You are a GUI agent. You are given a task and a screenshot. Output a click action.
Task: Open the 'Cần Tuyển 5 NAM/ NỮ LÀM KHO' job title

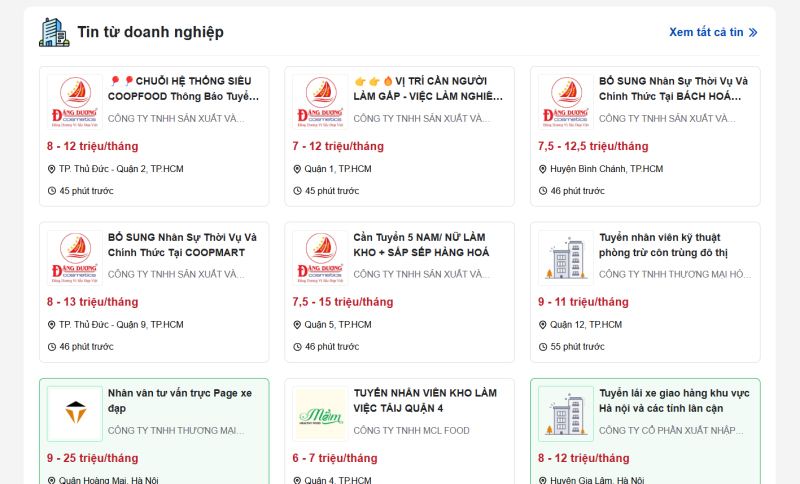[x=421, y=245]
